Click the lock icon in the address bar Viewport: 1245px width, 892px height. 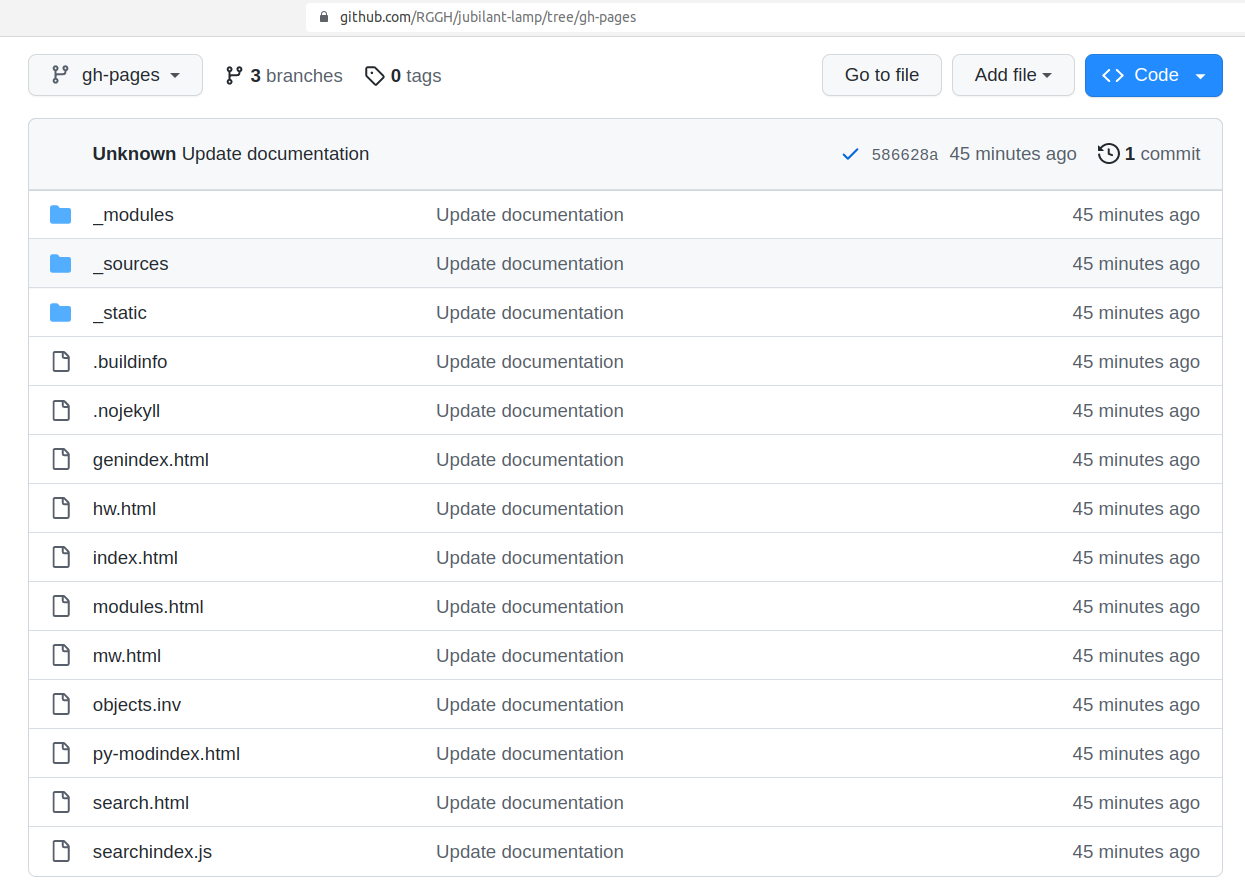[322, 17]
